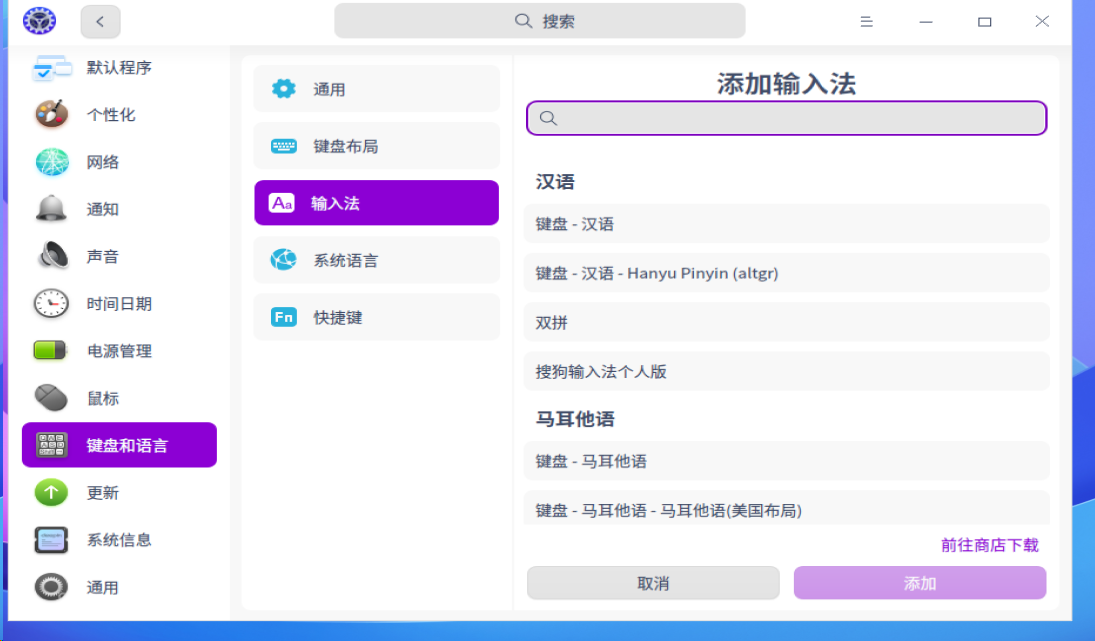The width and height of the screenshot is (1095, 641).
Task: Open Power Management battery icon
Action: click(x=52, y=351)
